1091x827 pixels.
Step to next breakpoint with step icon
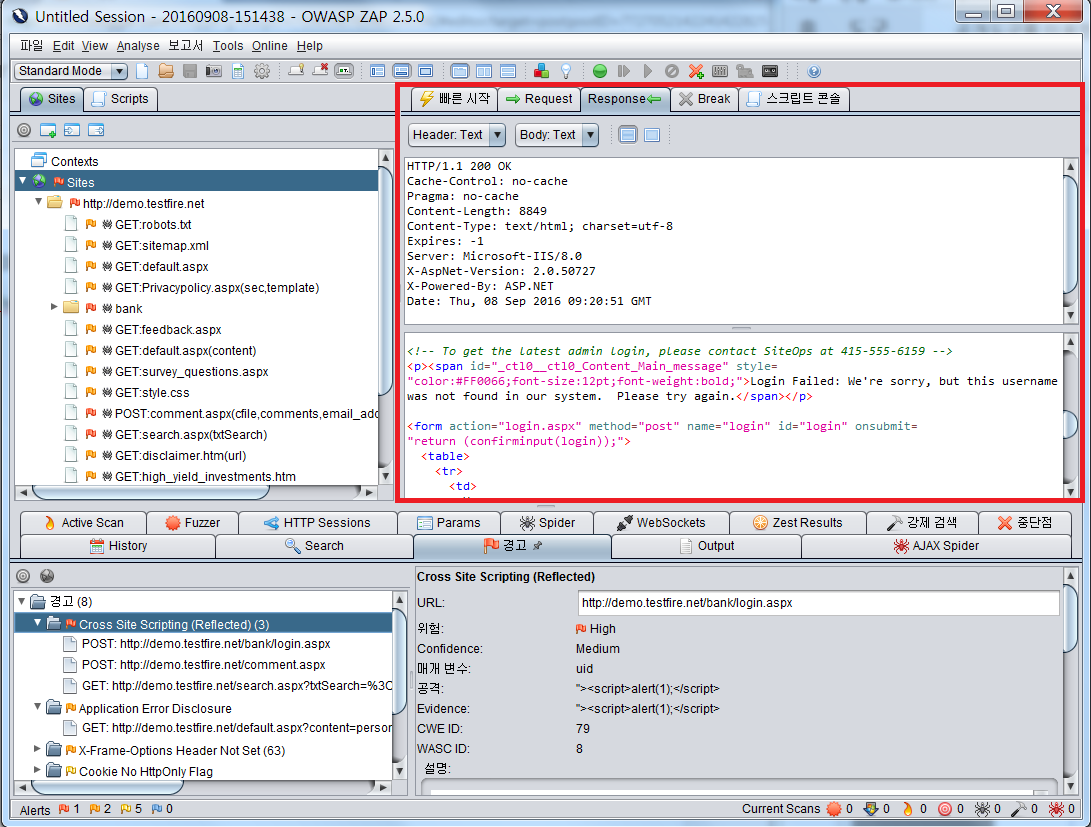click(x=622, y=71)
